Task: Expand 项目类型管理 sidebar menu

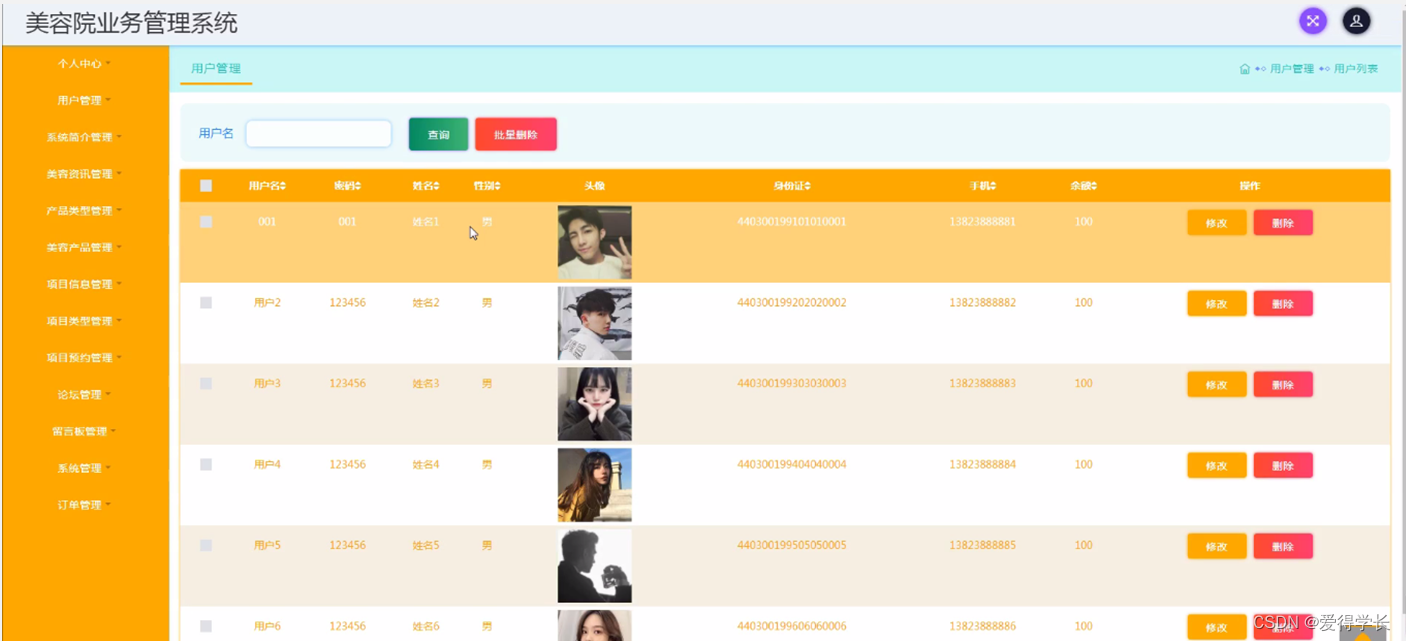Action: [84, 322]
